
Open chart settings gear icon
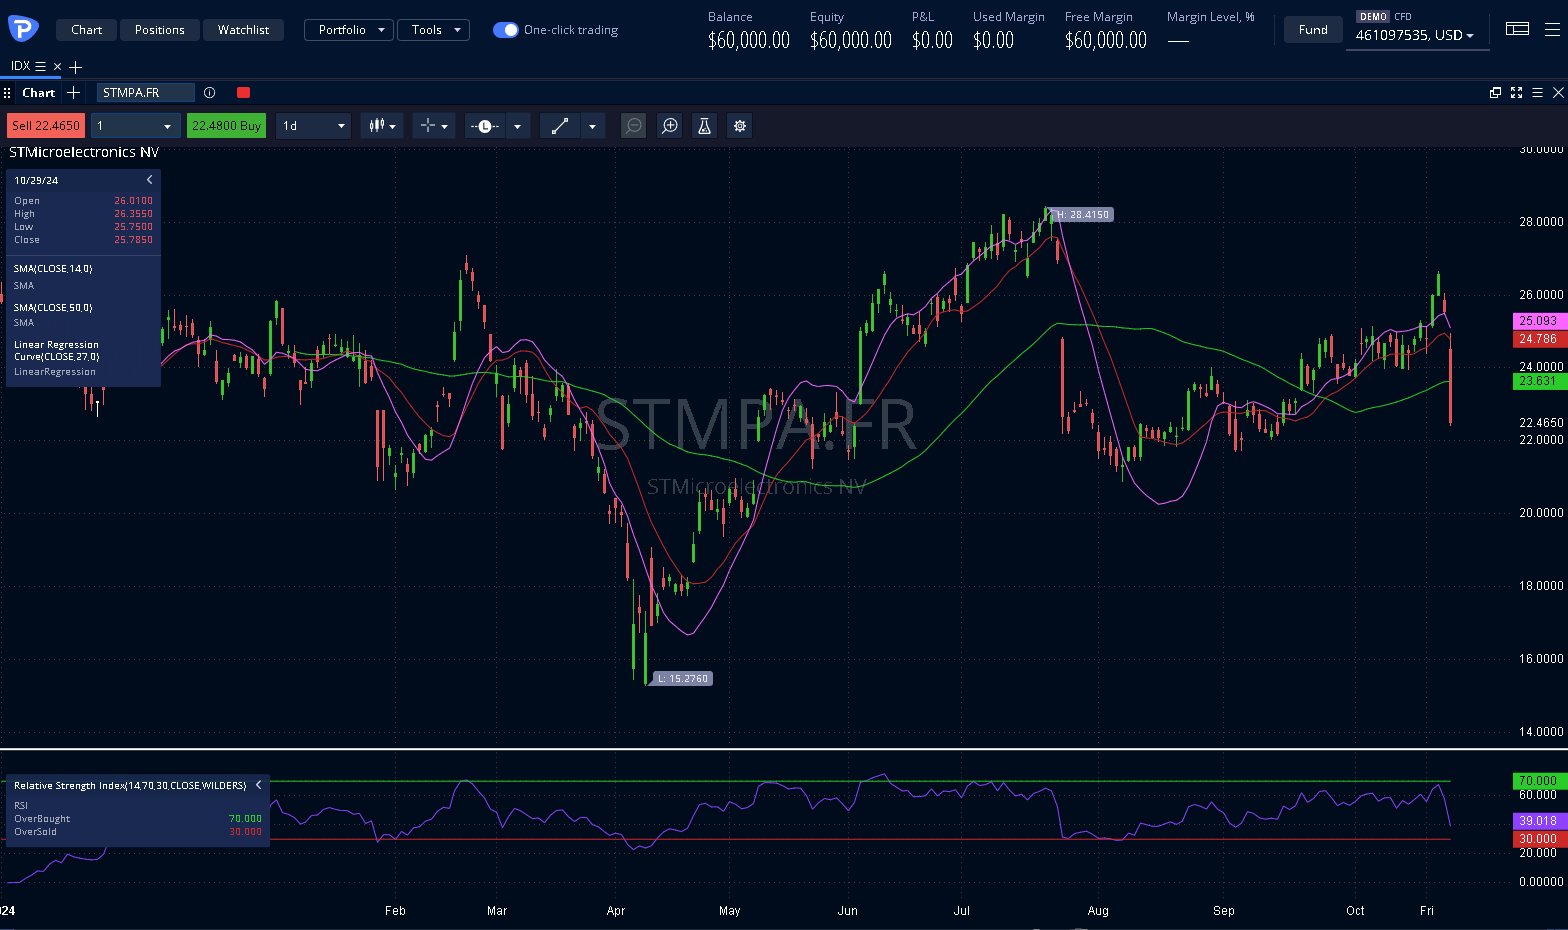point(740,126)
